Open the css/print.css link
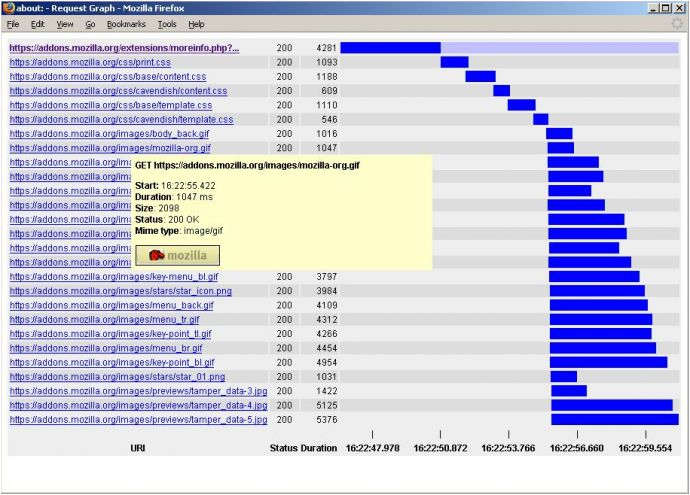The image size is (690, 495). (90, 62)
